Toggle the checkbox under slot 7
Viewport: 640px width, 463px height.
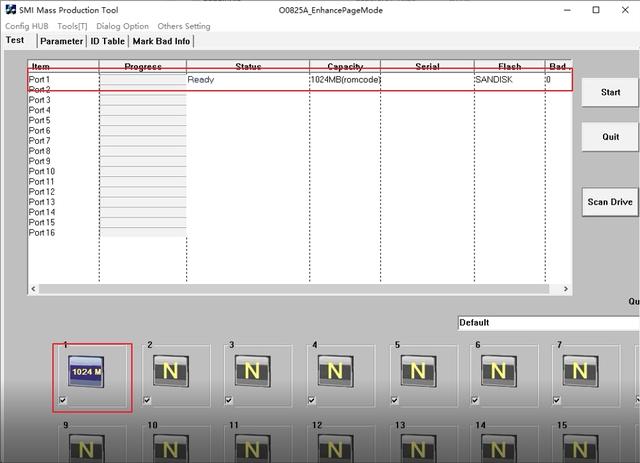(557, 400)
